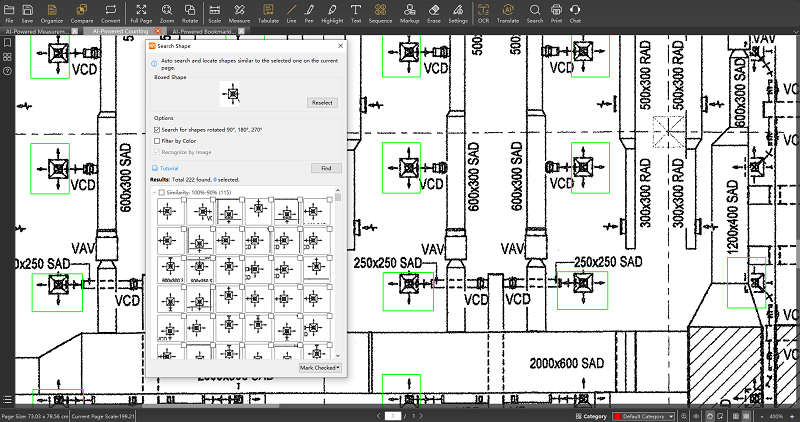The height and width of the screenshot is (422, 800).
Task: Open the Sequence tool
Action: (x=380, y=12)
